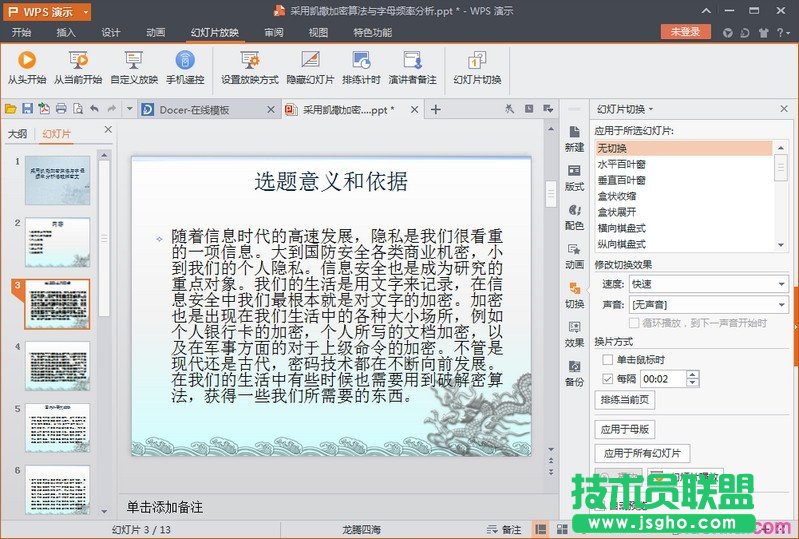
Task: Open the 切换 transition sidebar panel
Action: (574, 295)
